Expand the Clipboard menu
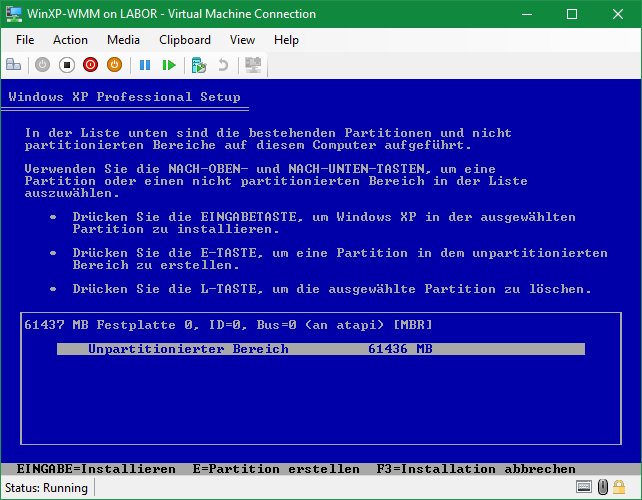 tap(185, 40)
